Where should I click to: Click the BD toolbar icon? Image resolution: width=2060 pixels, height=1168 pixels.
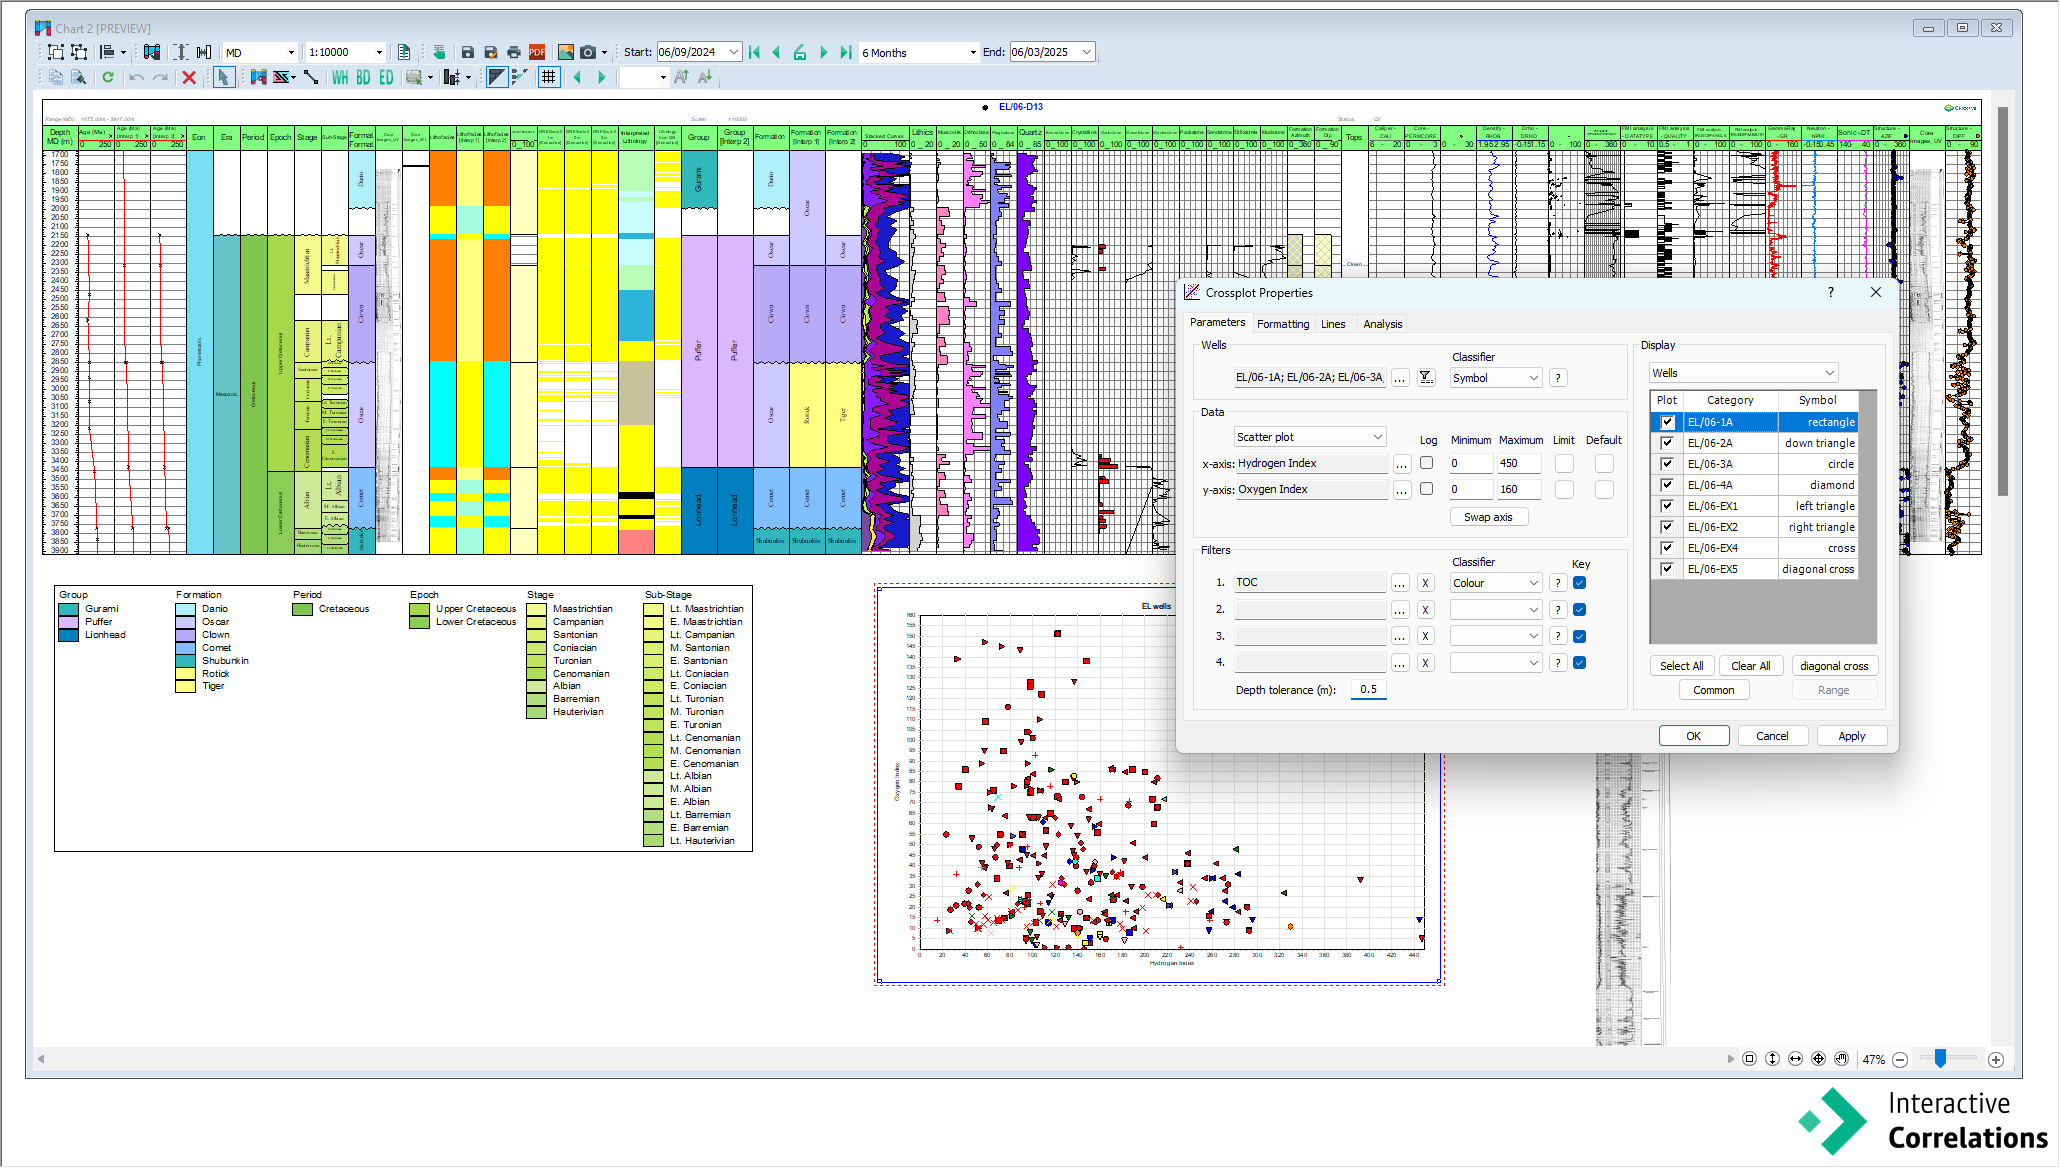click(363, 77)
